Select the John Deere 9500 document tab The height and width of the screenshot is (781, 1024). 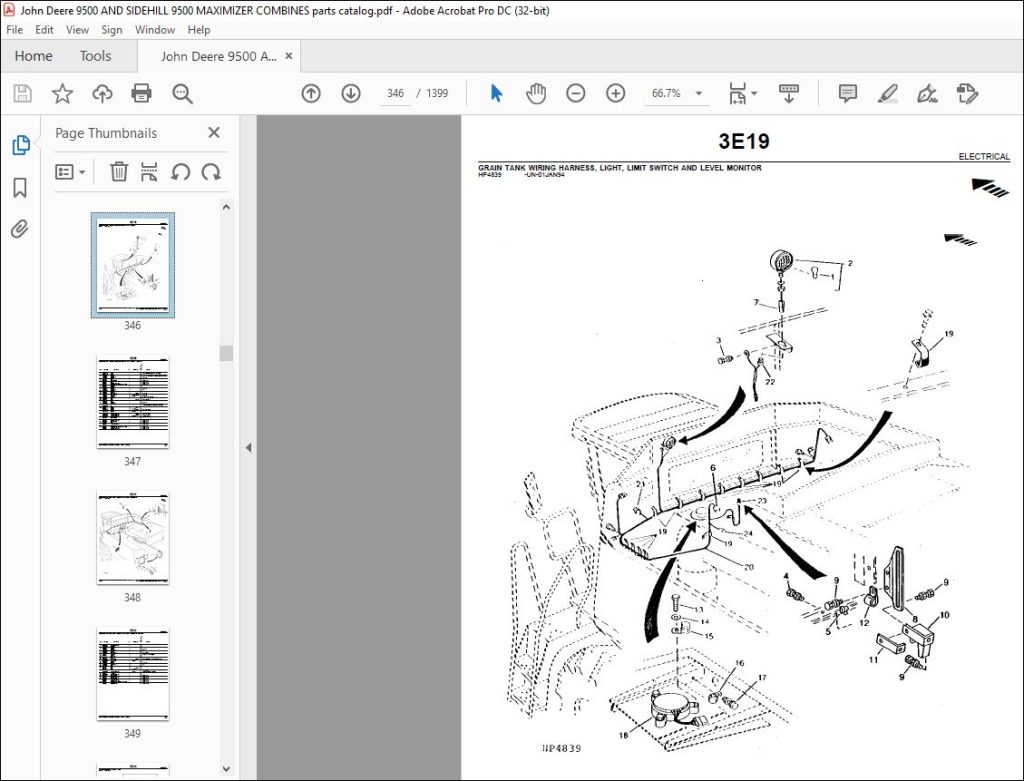click(x=218, y=56)
